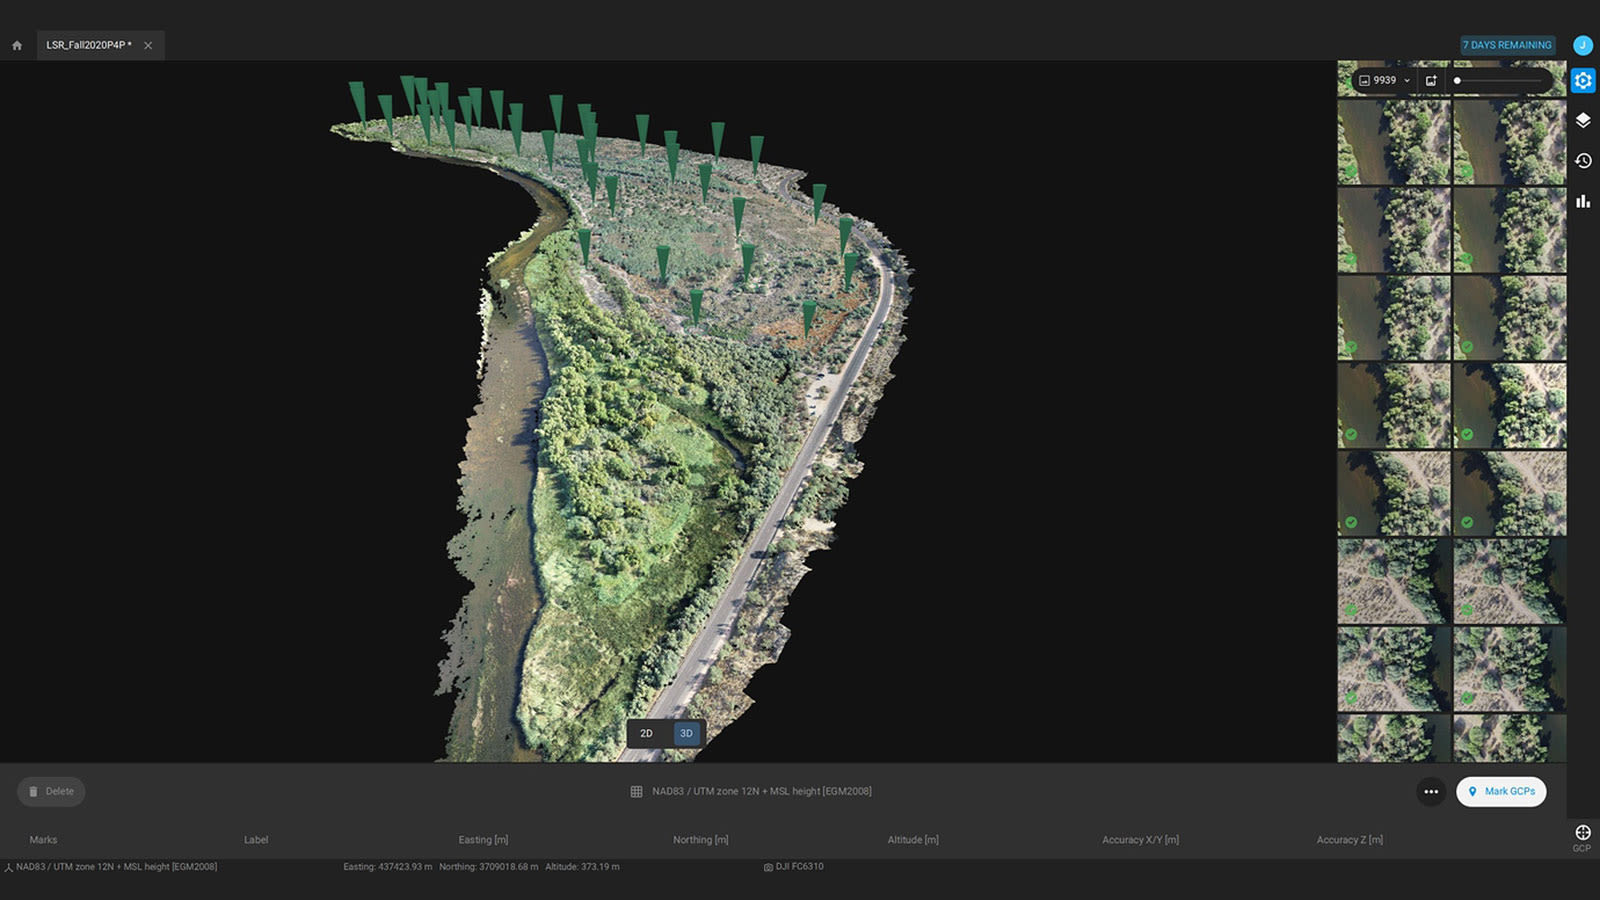Open the statistics bar chart icon
This screenshot has height=900, width=1600.
point(1583,200)
